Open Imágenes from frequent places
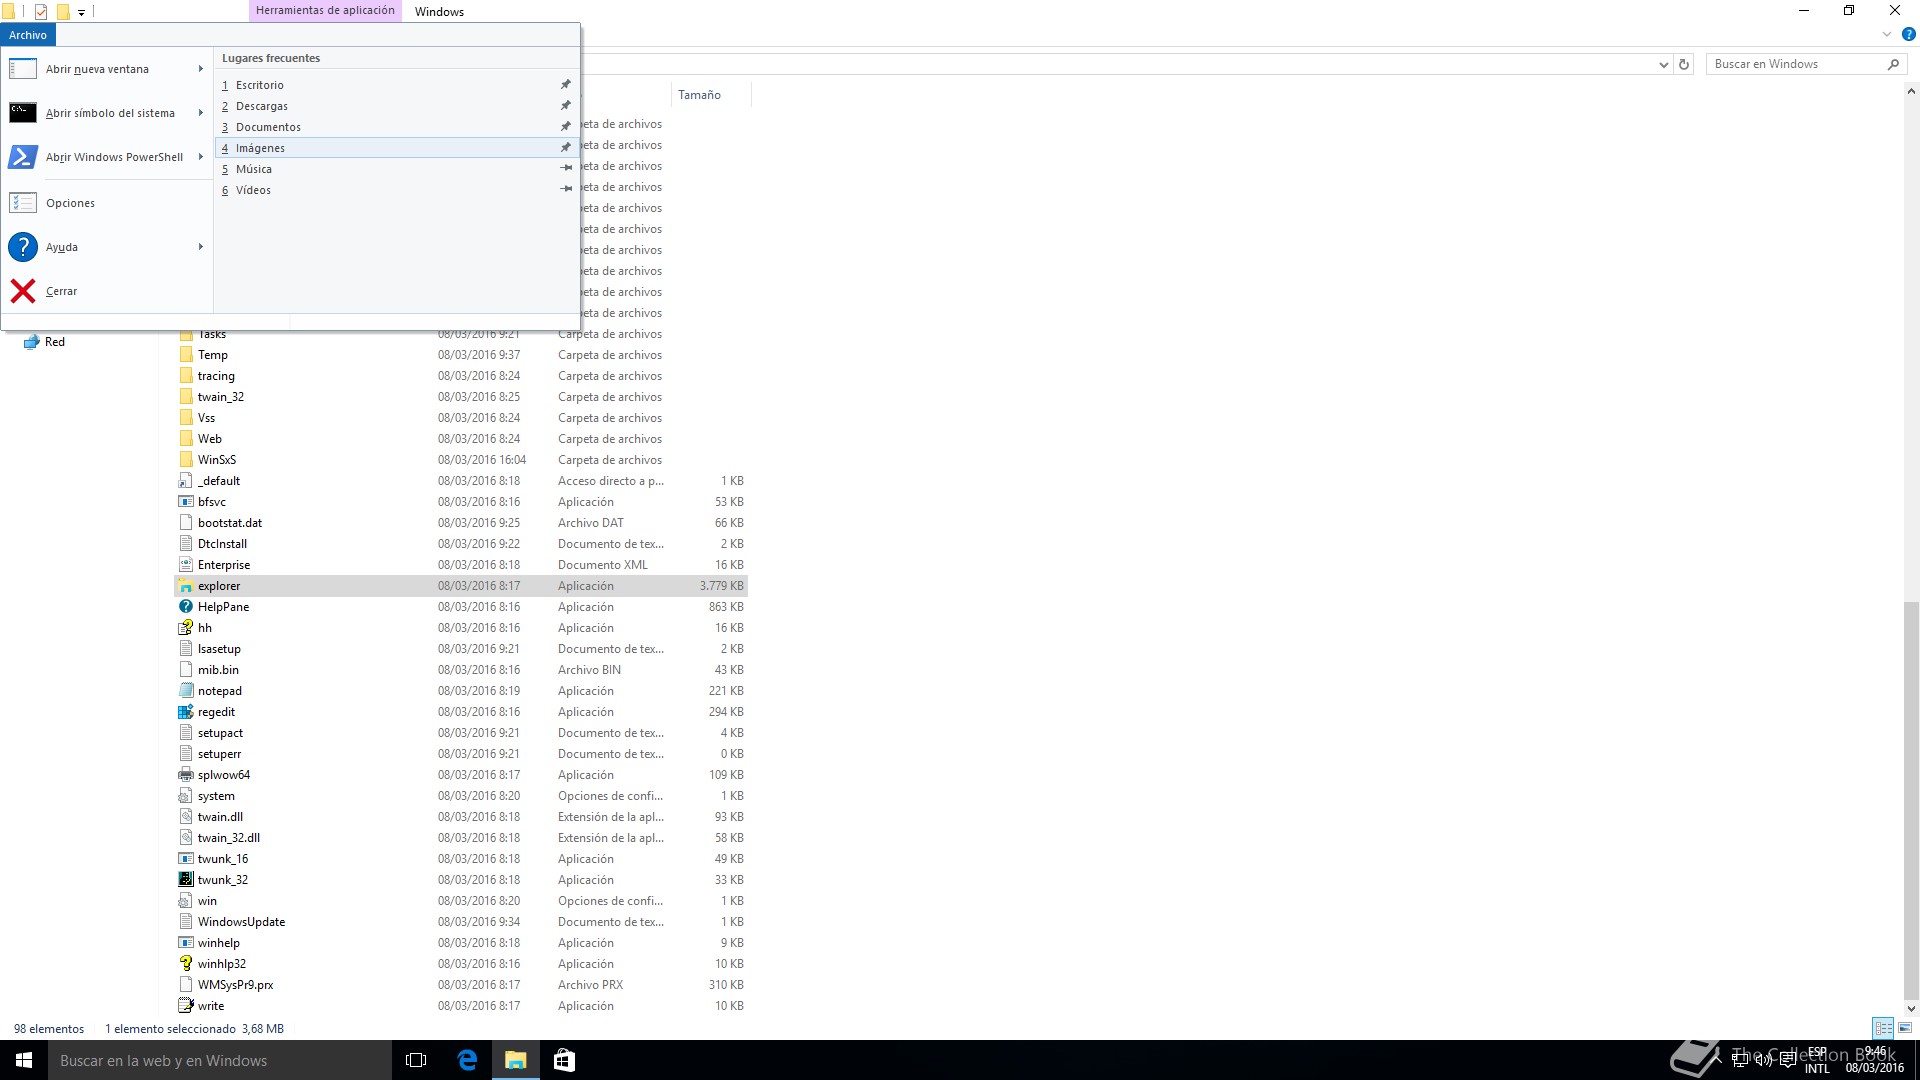Viewport: 1920px width, 1080px height. pyautogui.click(x=397, y=148)
